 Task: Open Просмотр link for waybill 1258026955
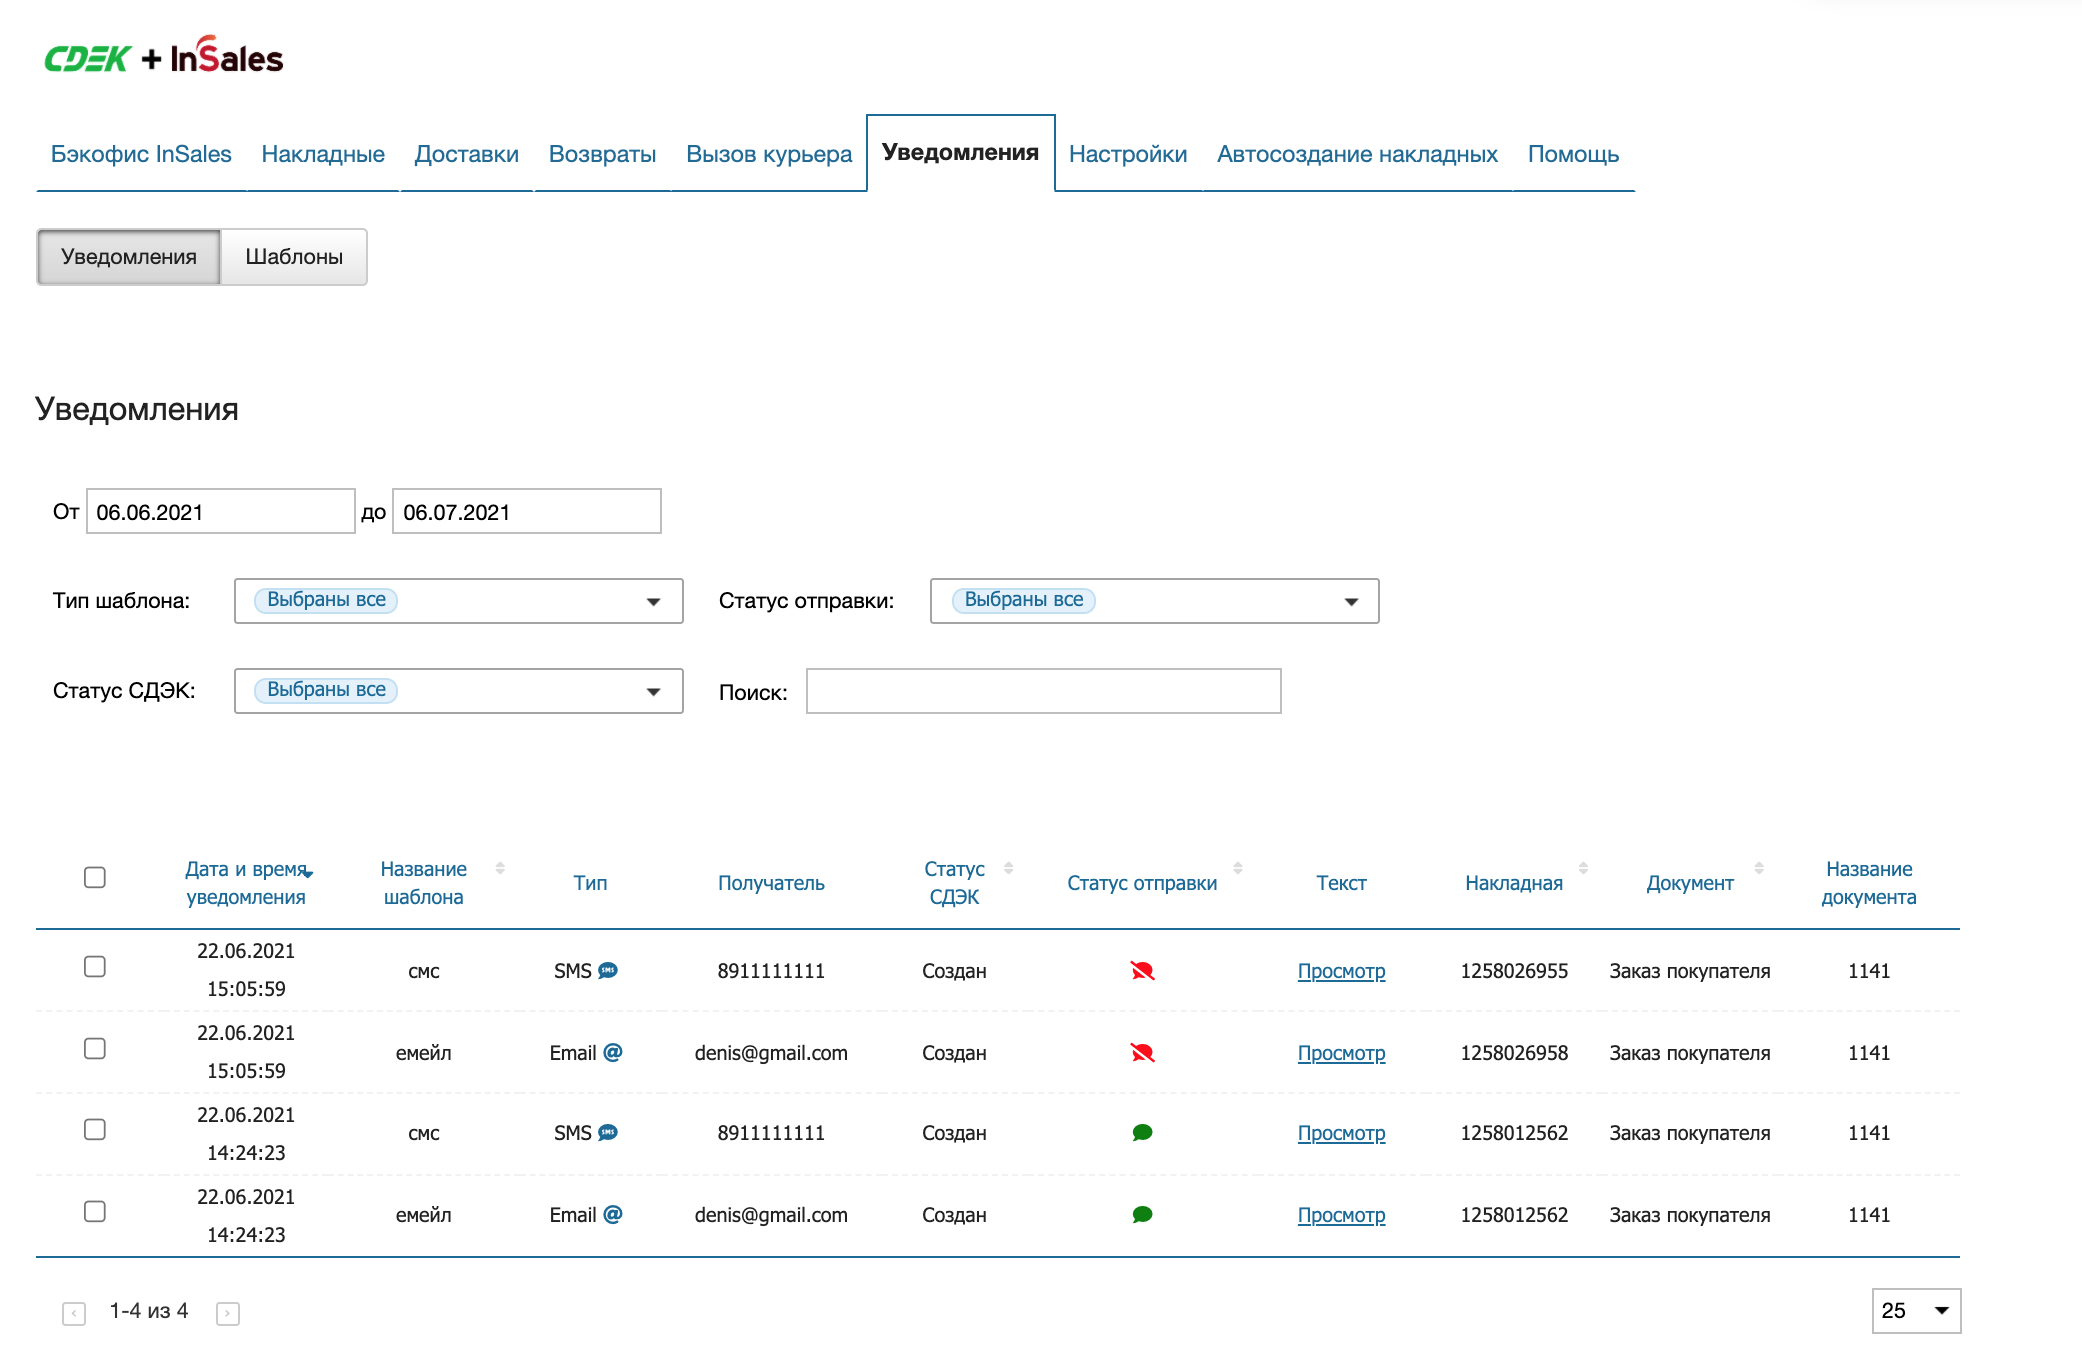pyautogui.click(x=1341, y=971)
